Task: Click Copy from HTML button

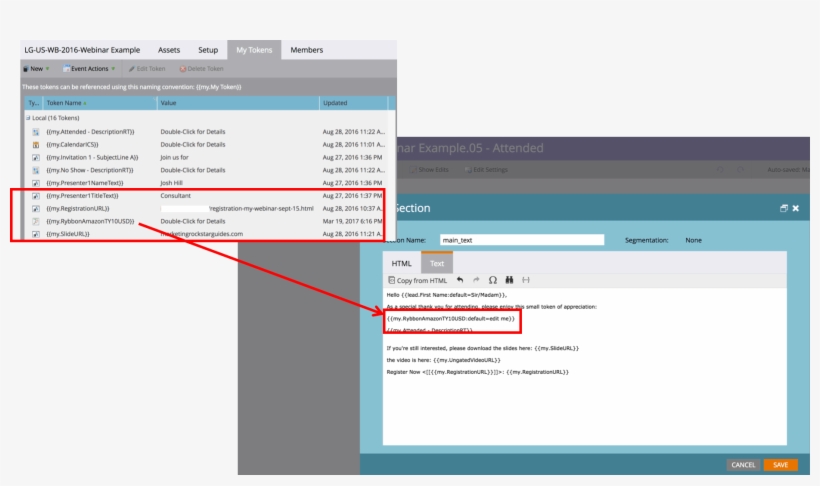Action: [417, 280]
